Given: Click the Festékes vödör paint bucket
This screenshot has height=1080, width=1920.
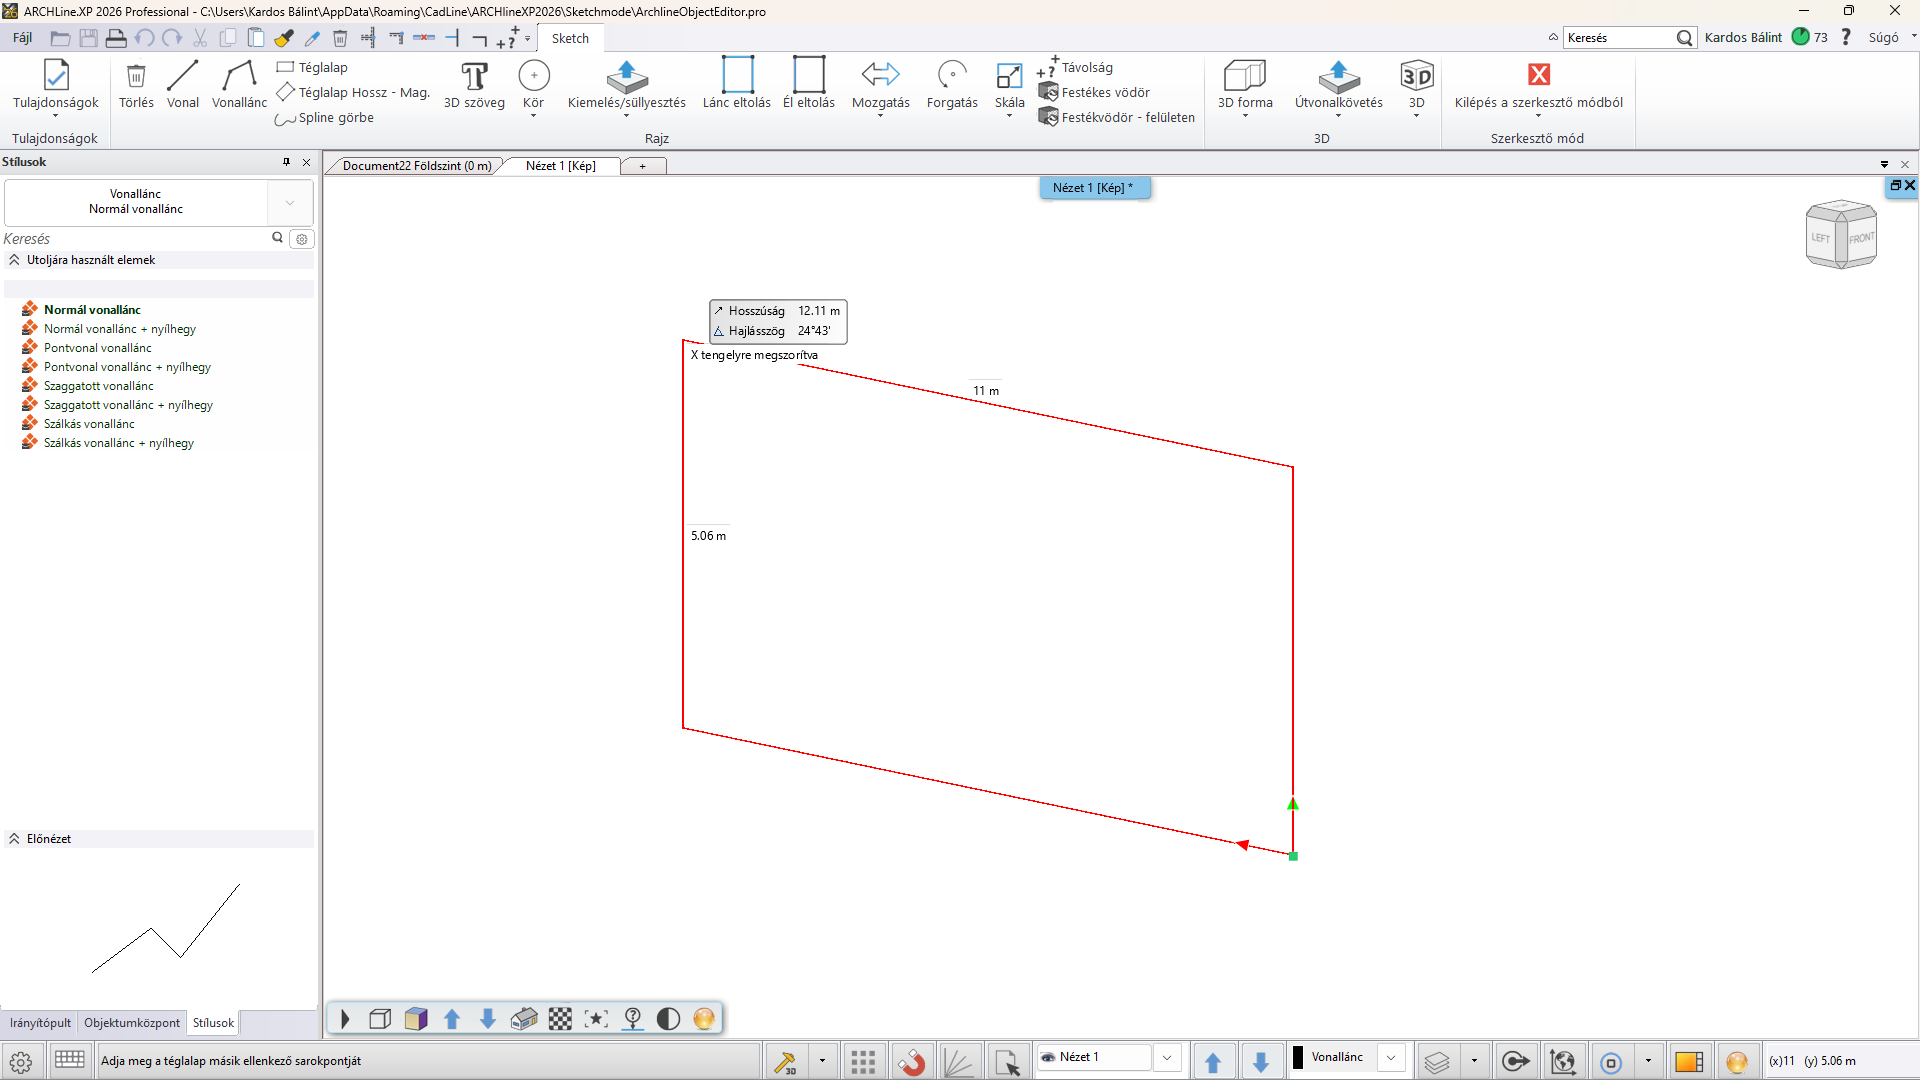Looking at the screenshot, I should 1094,92.
